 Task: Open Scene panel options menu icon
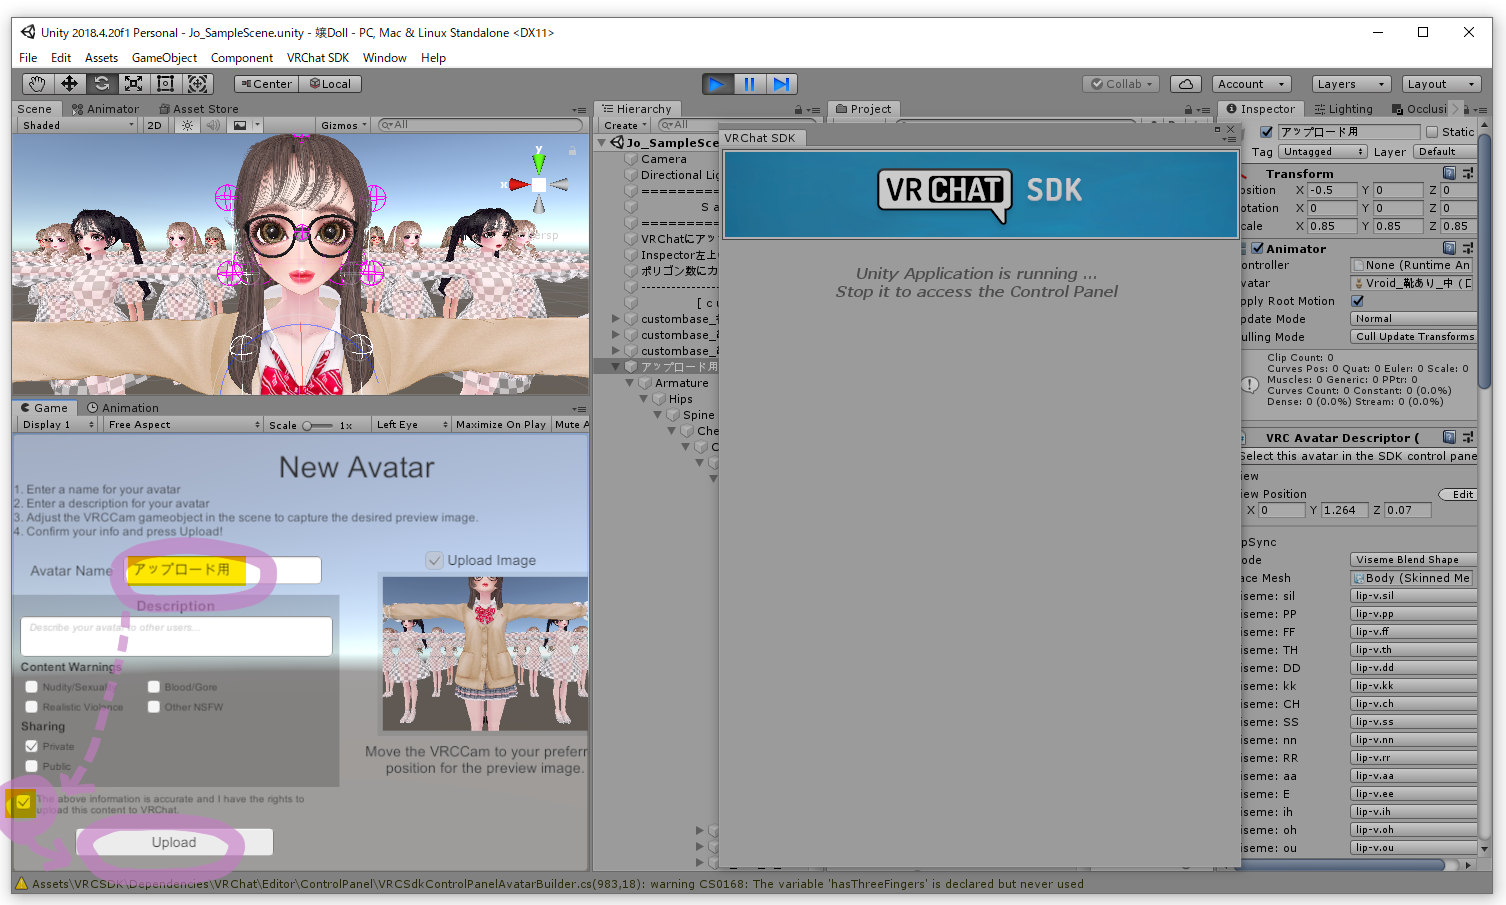[579, 110]
